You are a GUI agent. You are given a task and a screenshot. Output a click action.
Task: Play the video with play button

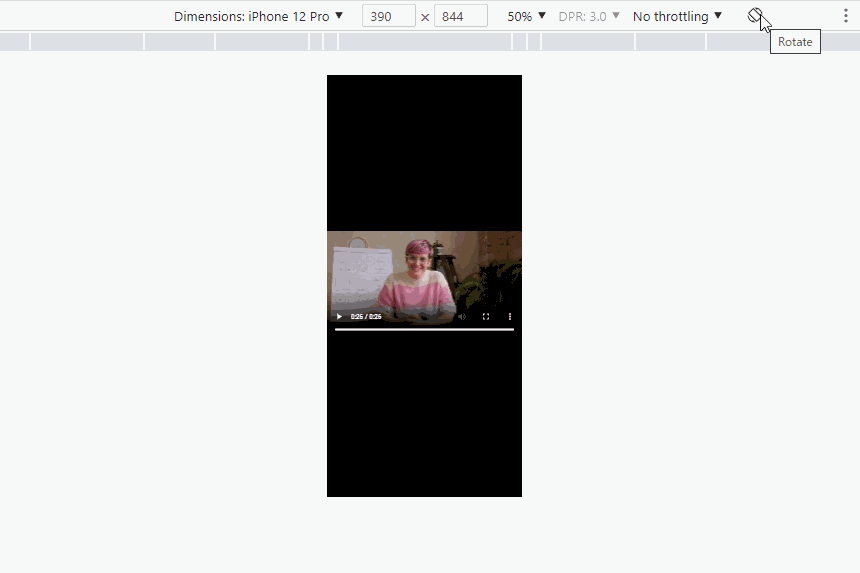[339, 316]
